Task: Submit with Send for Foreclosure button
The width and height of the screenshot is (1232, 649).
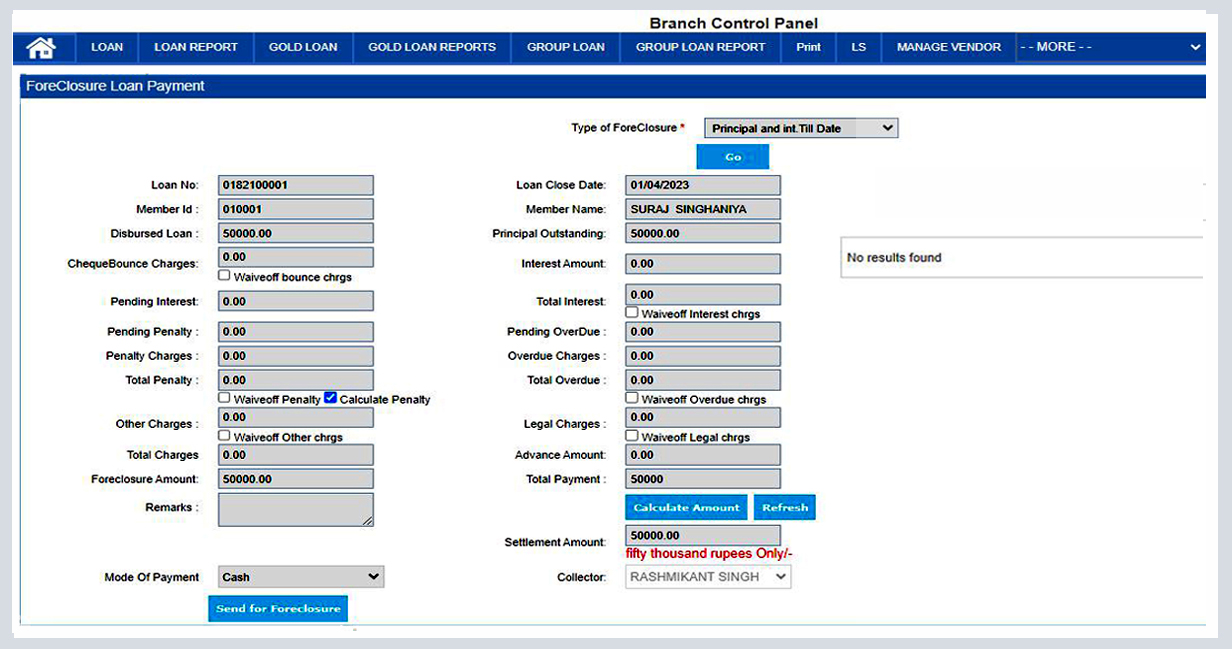Action: coord(277,608)
